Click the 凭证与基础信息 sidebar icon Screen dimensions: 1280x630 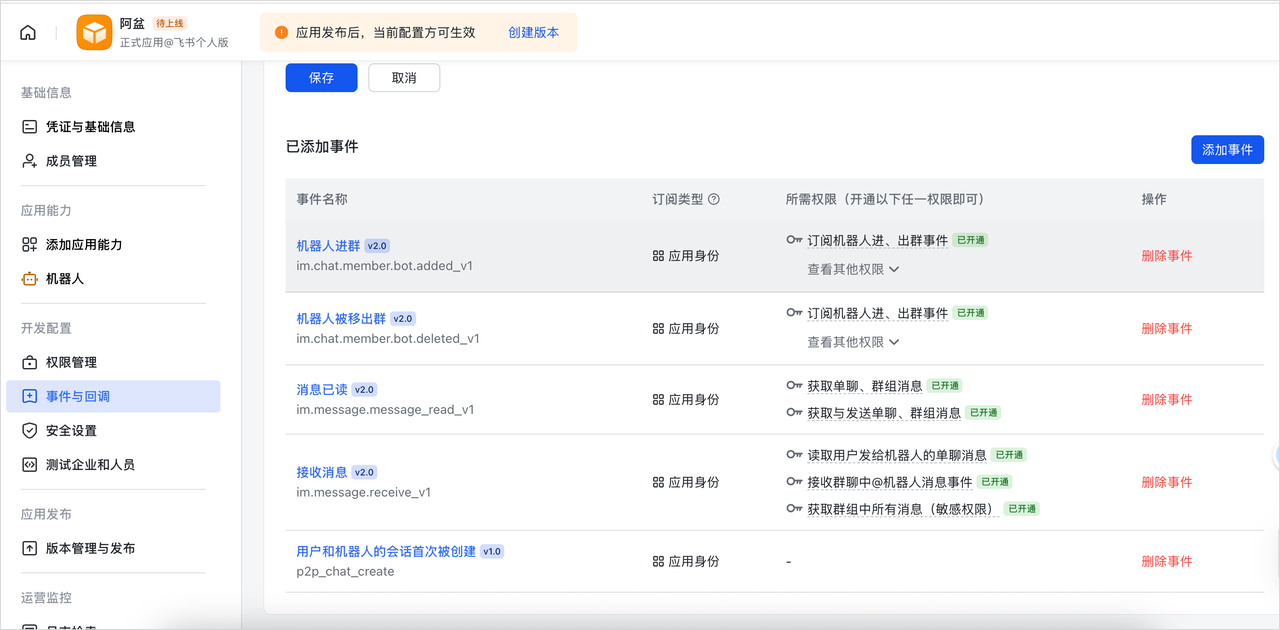[x=29, y=127]
